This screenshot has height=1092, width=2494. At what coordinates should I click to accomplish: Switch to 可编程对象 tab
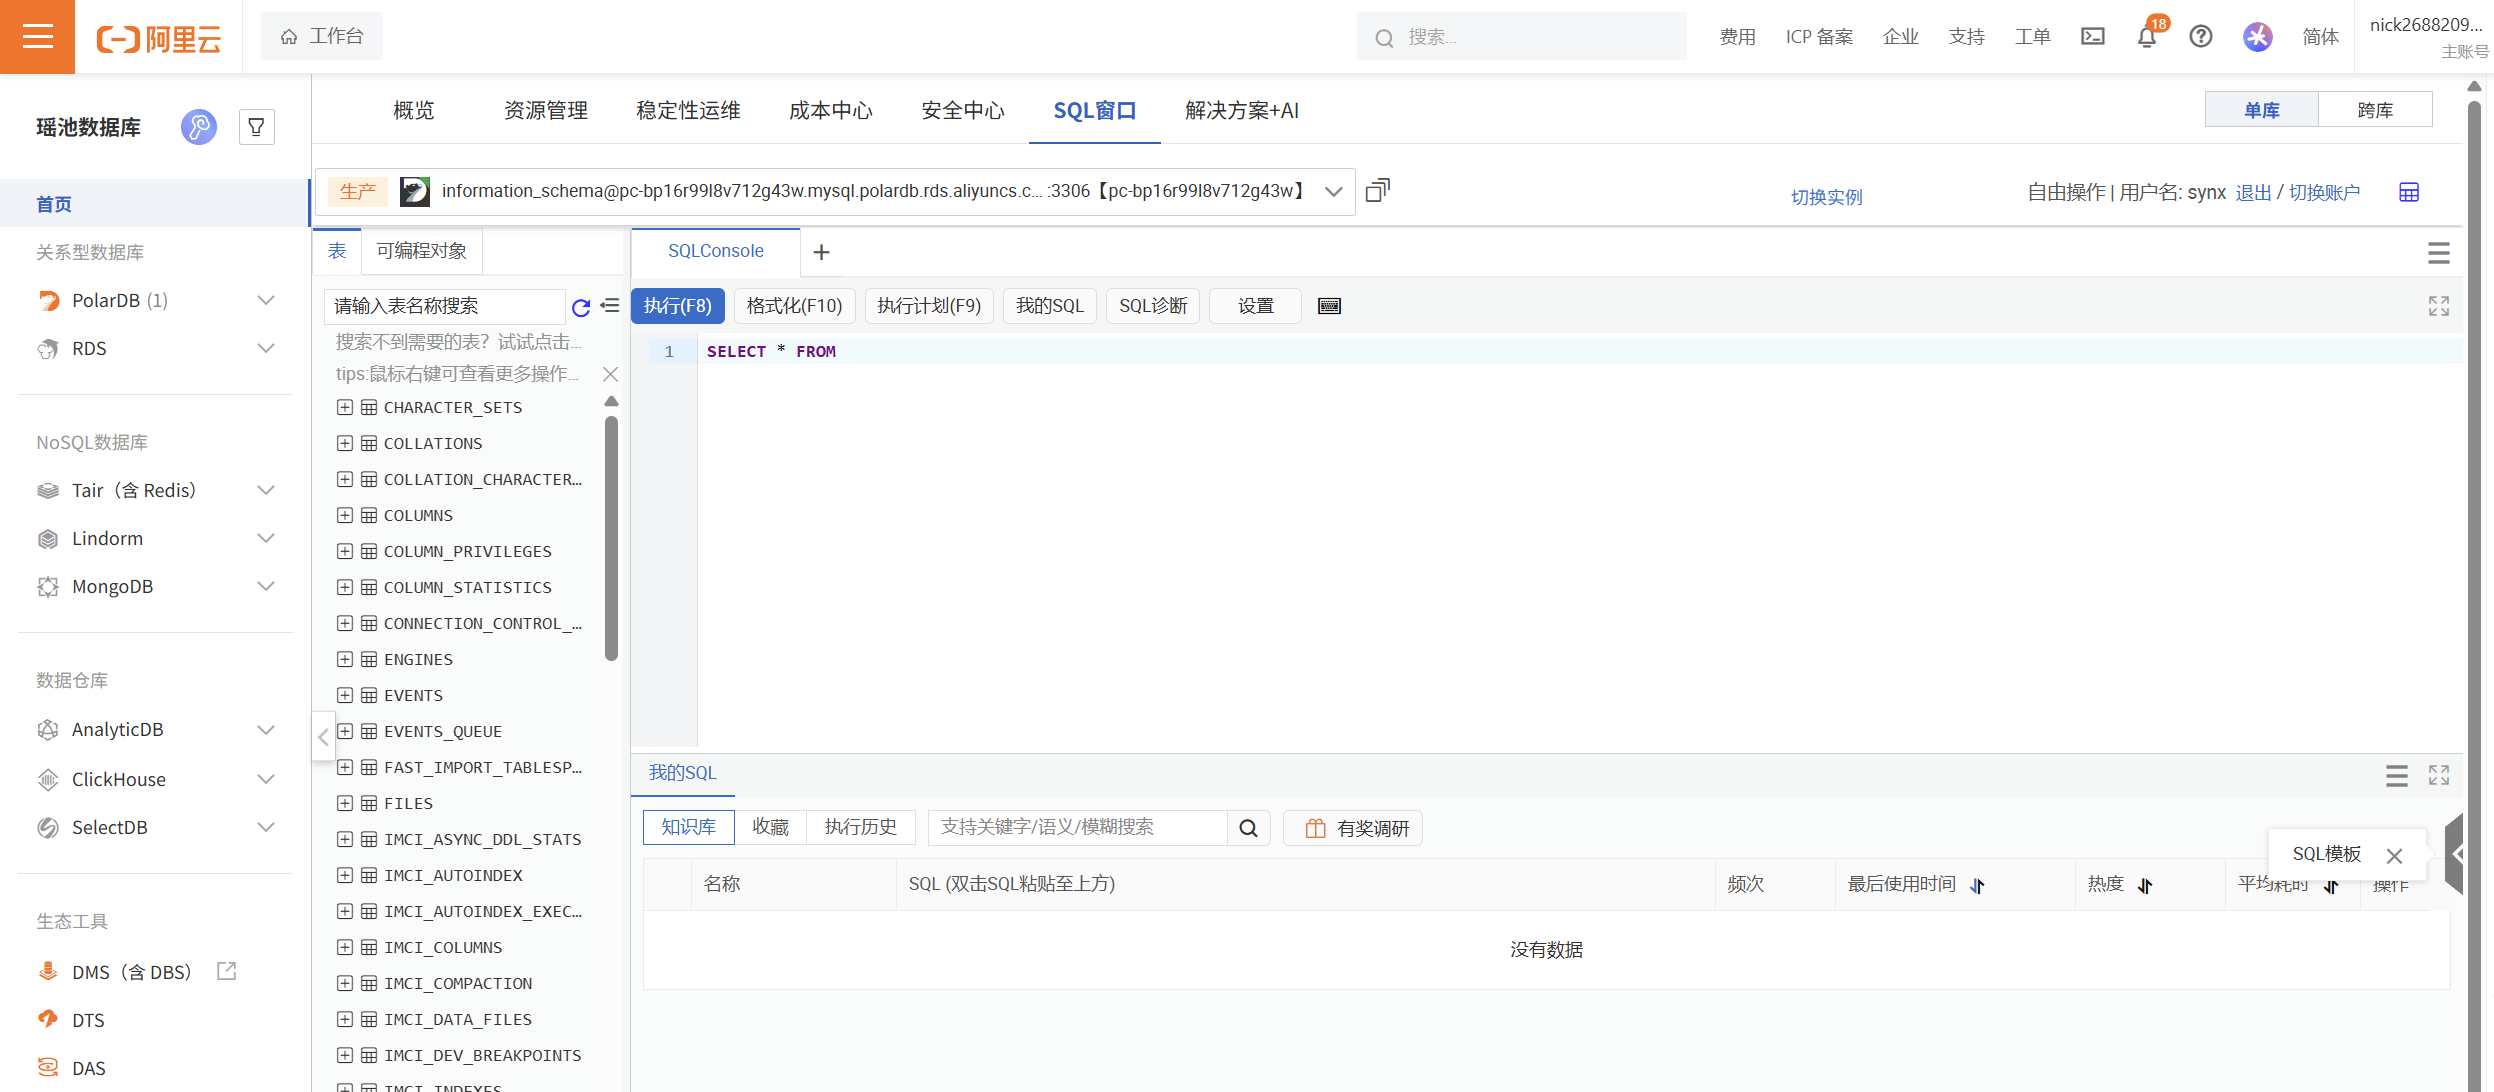(x=422, y=251)
